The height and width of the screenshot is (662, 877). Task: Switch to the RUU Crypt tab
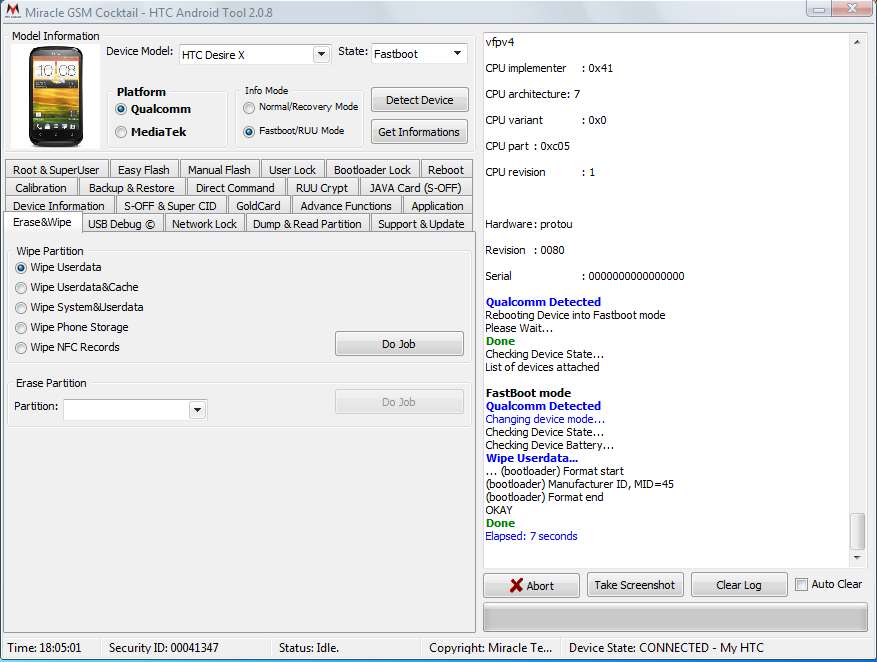[322, 187]
